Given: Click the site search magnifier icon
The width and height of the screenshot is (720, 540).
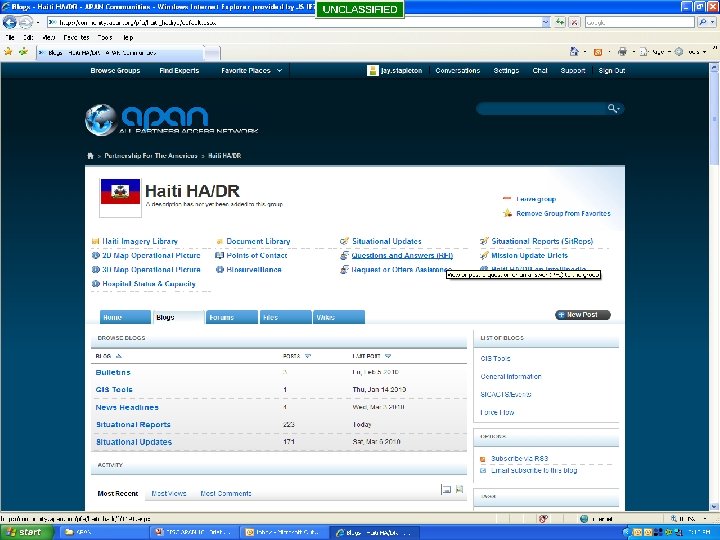Looking at the screenshot, I should click(x=612, y=108).
